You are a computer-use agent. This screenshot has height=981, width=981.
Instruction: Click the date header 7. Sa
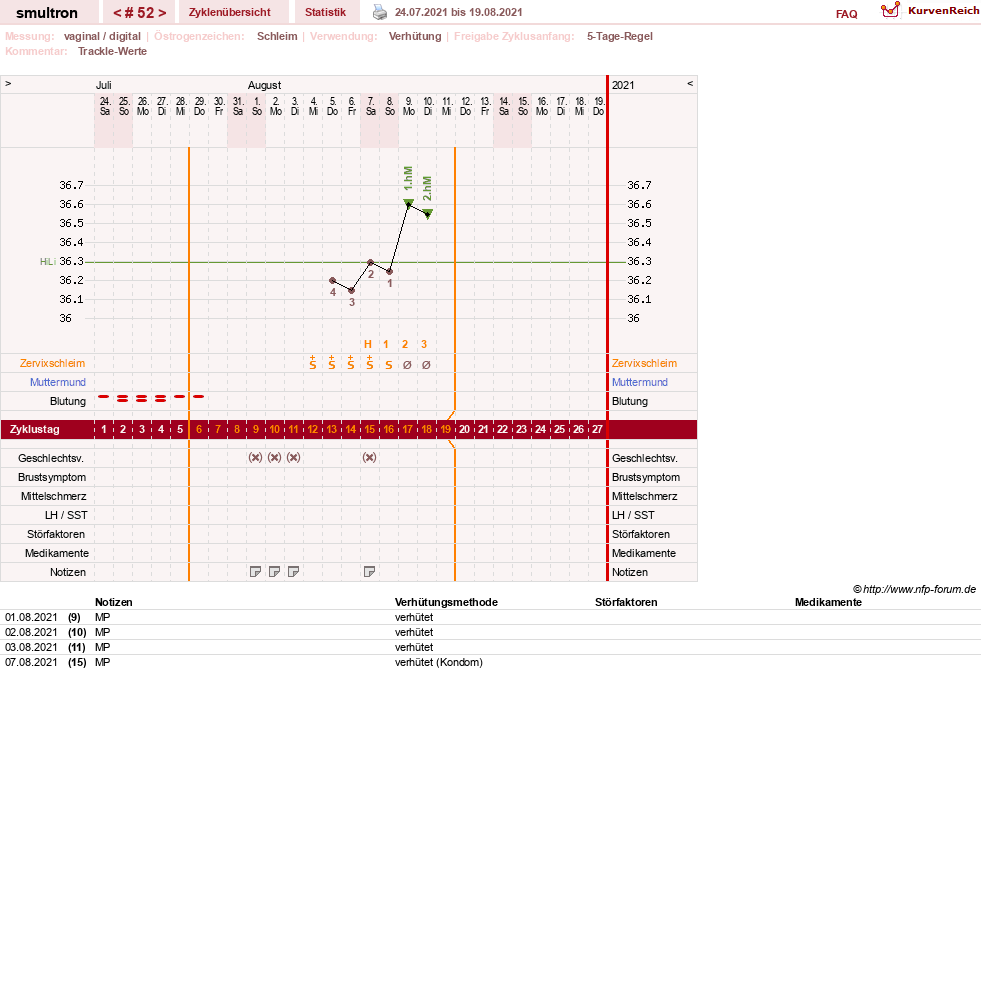370,106
